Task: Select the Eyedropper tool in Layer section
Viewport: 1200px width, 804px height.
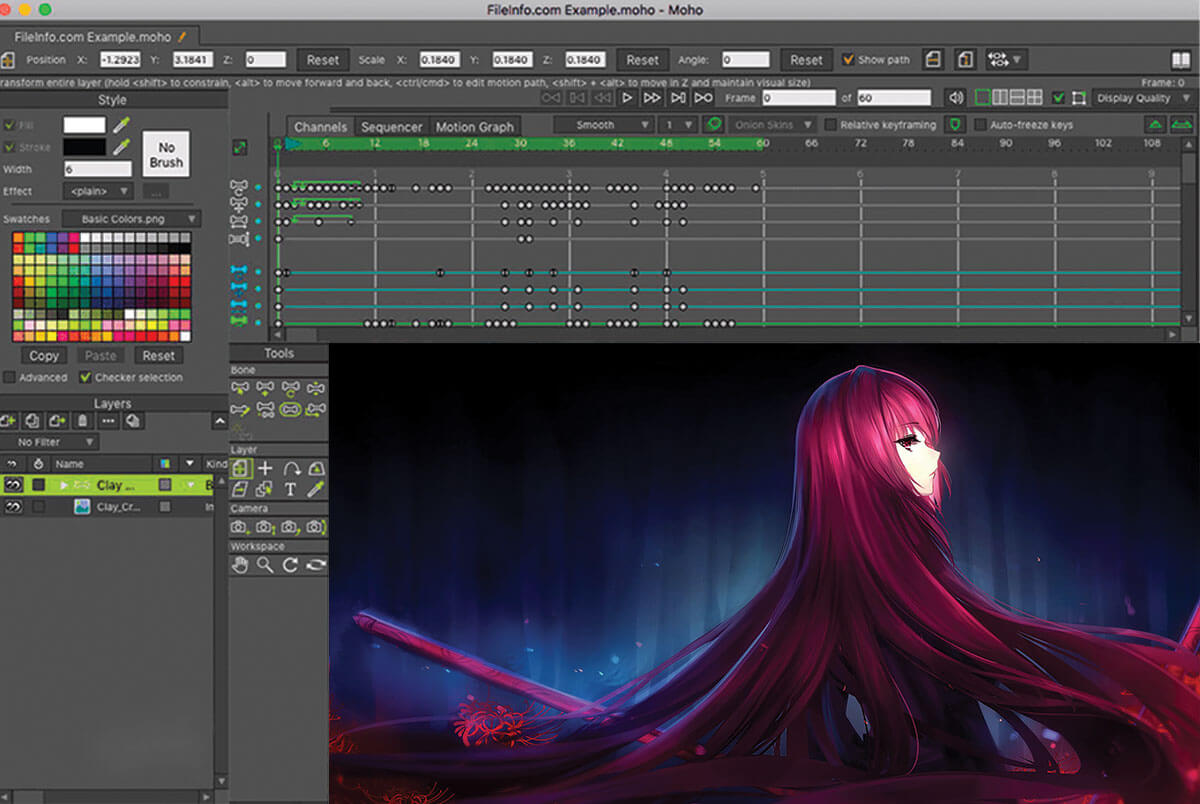Action: point(316,488)
